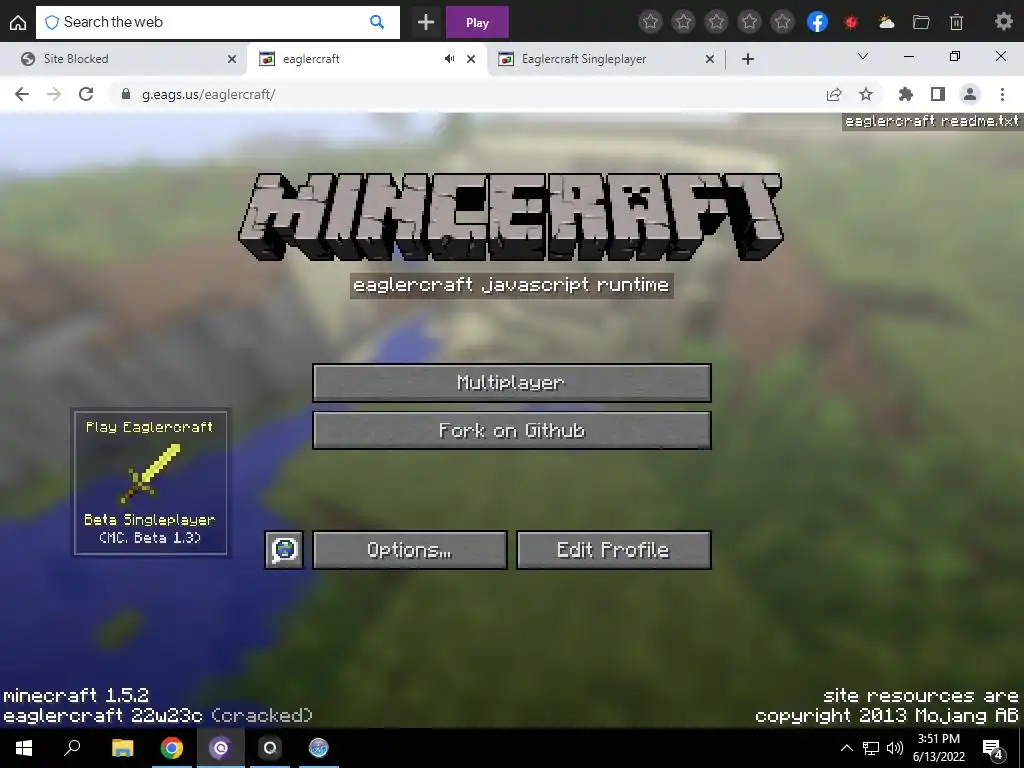Reload the current page
The image size is (1024, 768).
[86, 94]
